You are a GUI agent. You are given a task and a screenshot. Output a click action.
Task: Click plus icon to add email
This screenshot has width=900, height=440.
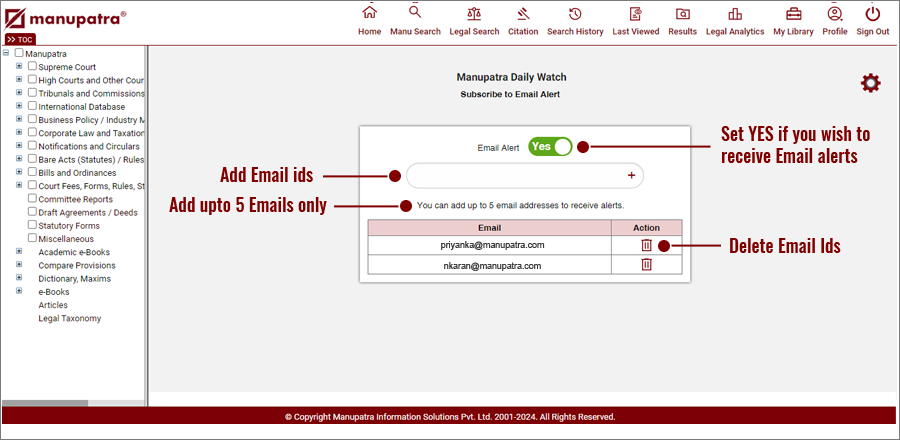631,176
